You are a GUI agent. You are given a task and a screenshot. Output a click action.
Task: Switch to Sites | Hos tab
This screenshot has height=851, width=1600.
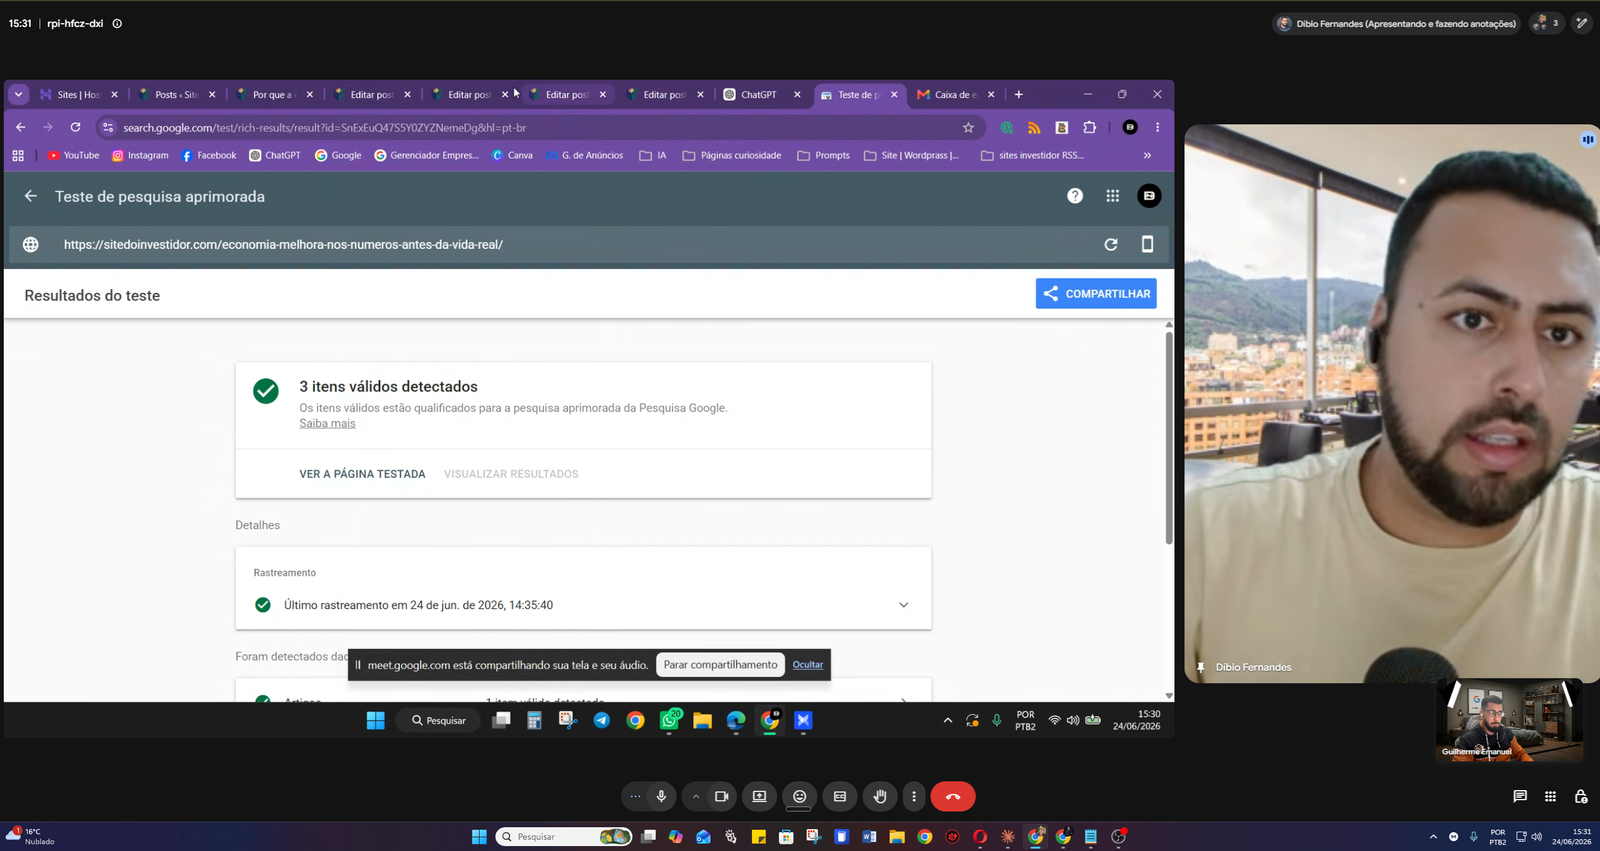coord(79,95)
